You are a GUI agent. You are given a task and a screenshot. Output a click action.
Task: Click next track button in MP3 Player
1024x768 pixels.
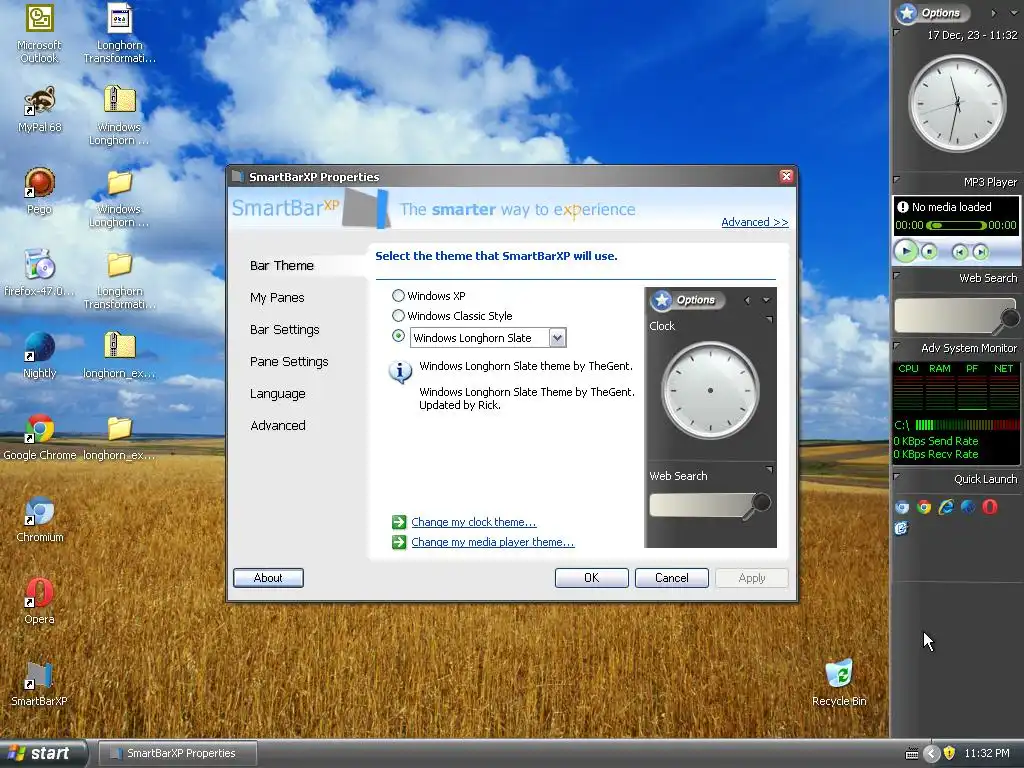tap(980, 252)
